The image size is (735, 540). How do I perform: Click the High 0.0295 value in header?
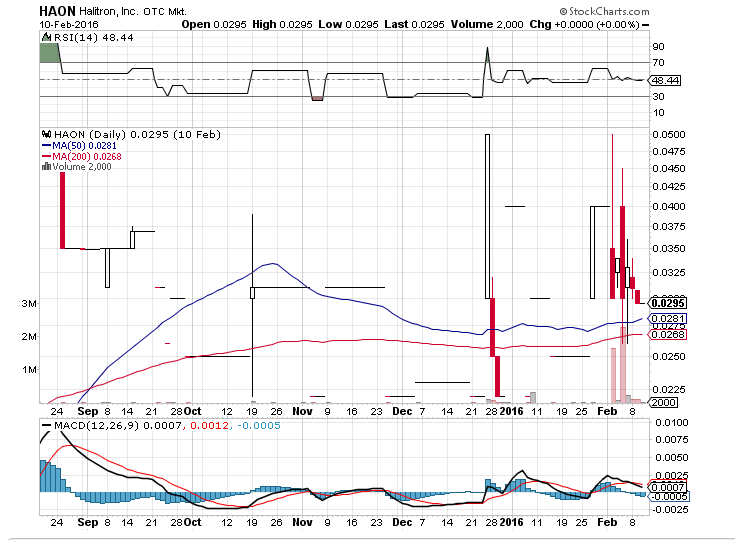point(282,24)
